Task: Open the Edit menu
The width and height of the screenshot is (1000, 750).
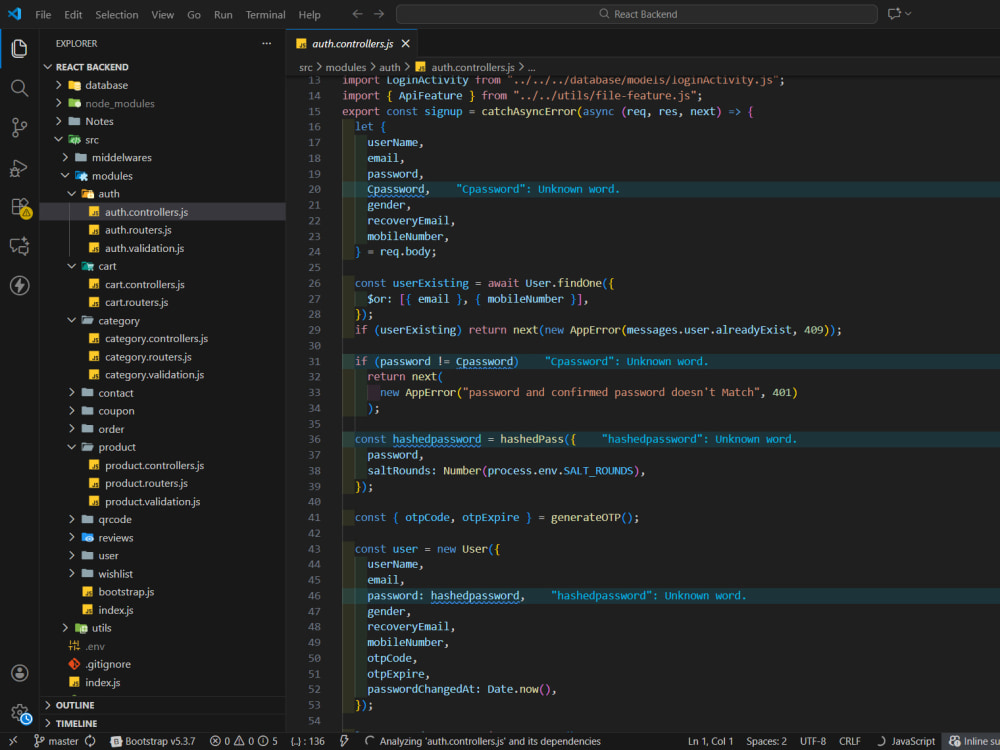Action: point(73,15)
